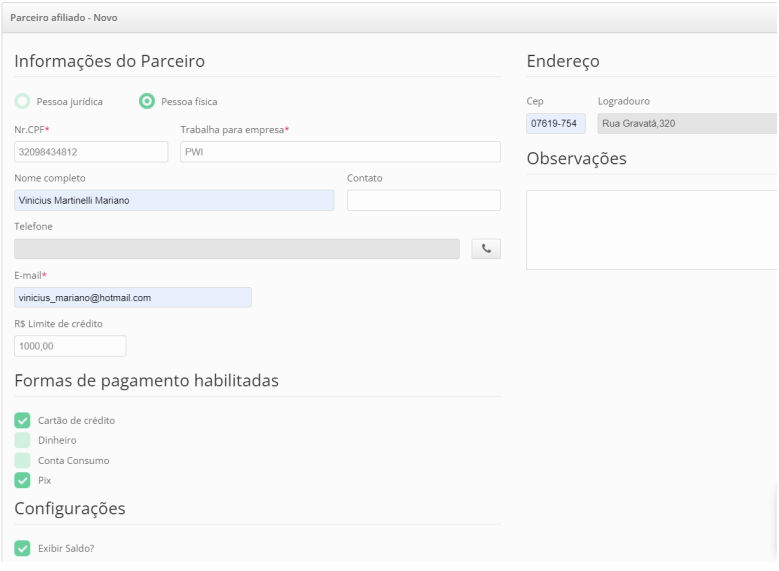Select the Pessoa jurídica radio option
The width and height of the screenshot is (779, 571).
tap(23, 101)
